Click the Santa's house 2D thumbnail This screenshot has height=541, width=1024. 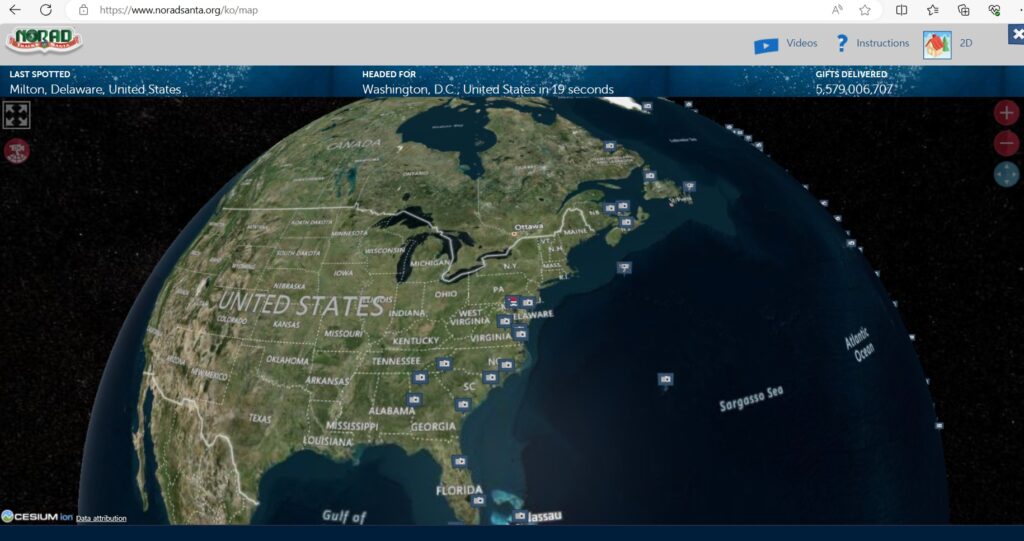[x=936, y=45]
